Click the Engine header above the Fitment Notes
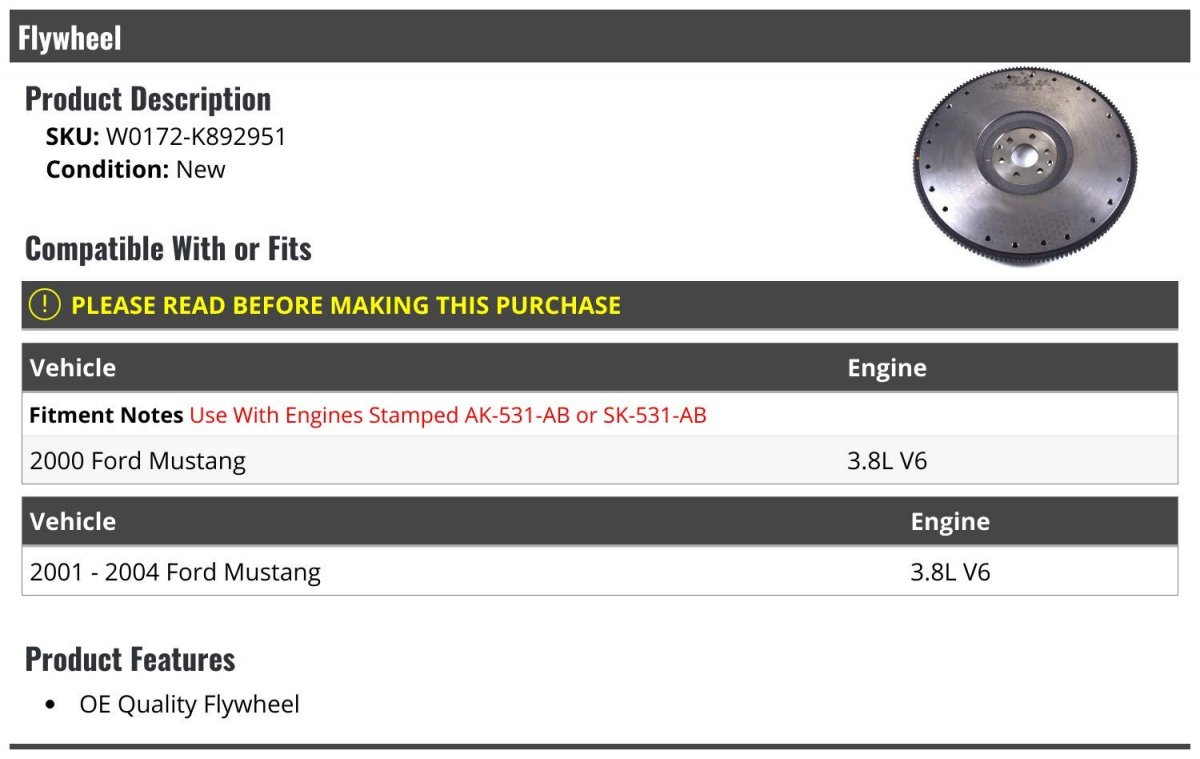Image resolution: width=1200 pixels, height=759 pixels. coord(887,368)
